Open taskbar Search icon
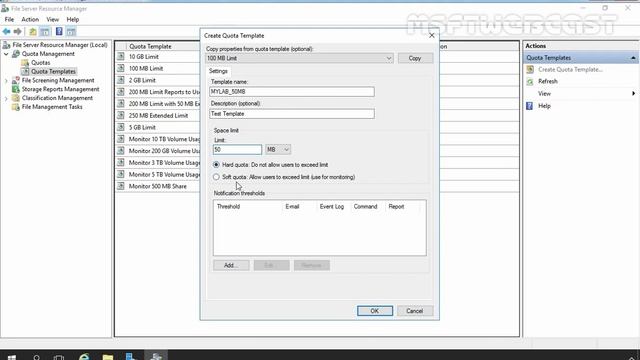 (36, 357)
